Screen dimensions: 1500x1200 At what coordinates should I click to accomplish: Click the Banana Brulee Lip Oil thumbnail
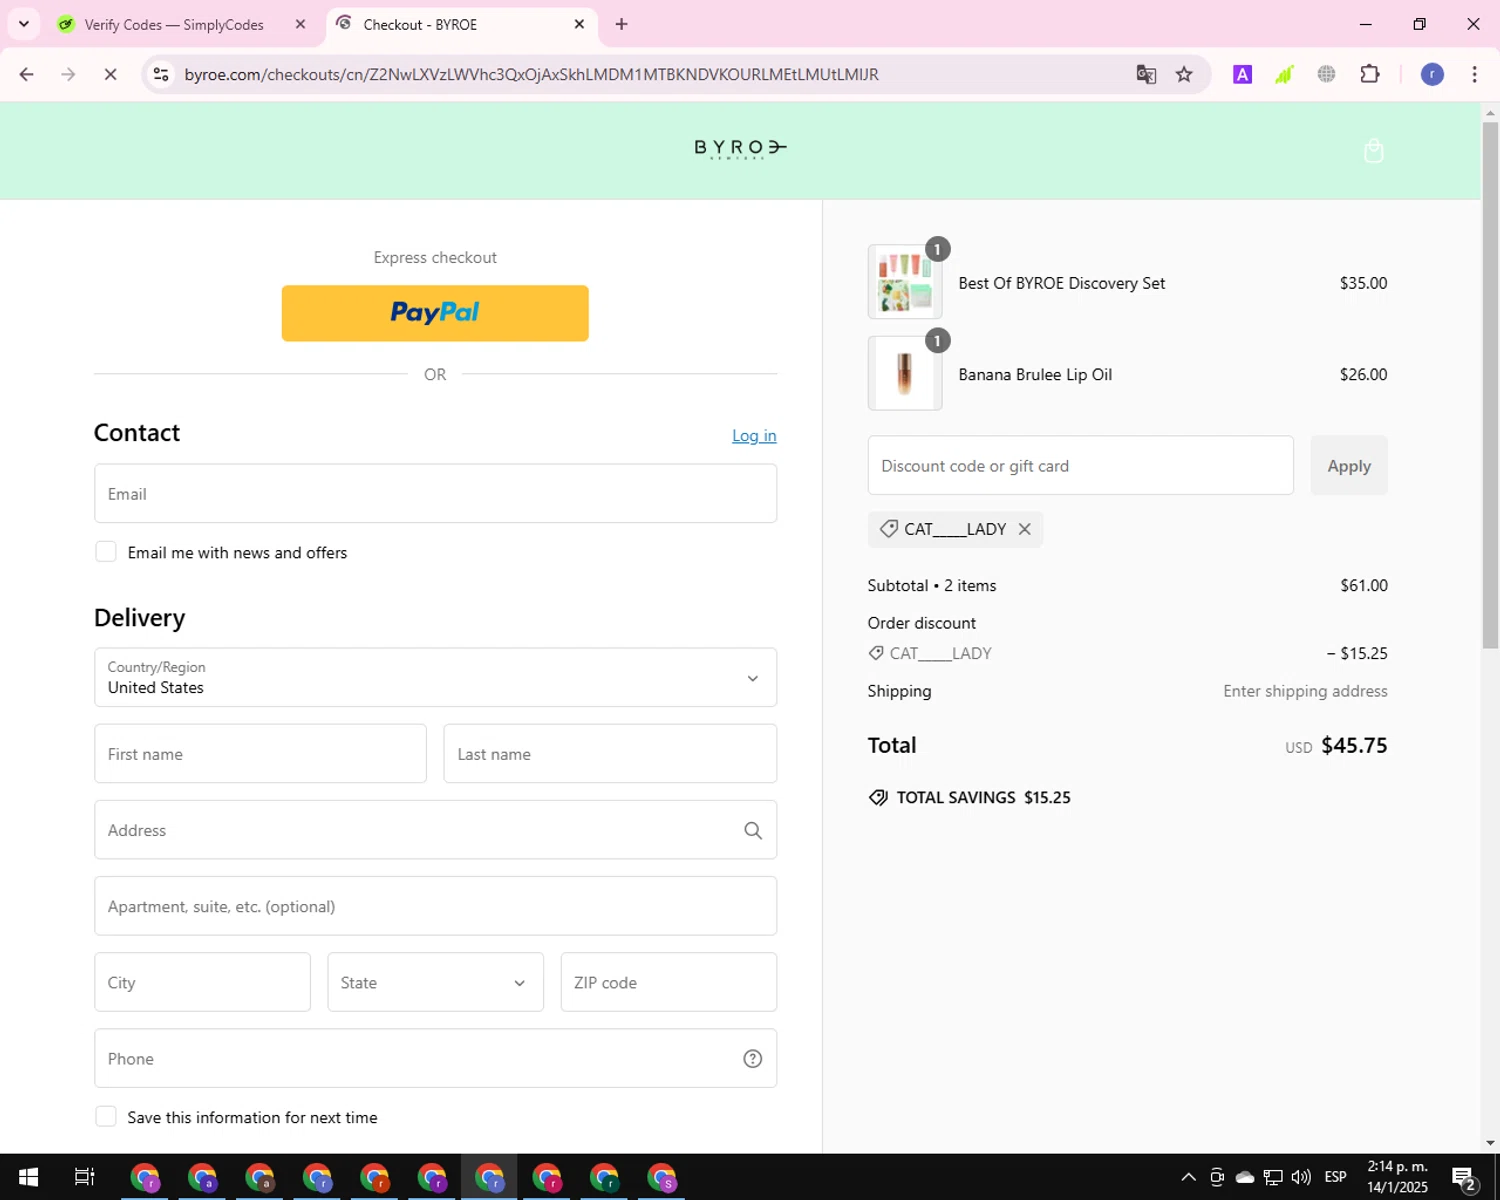pos(905,374)
